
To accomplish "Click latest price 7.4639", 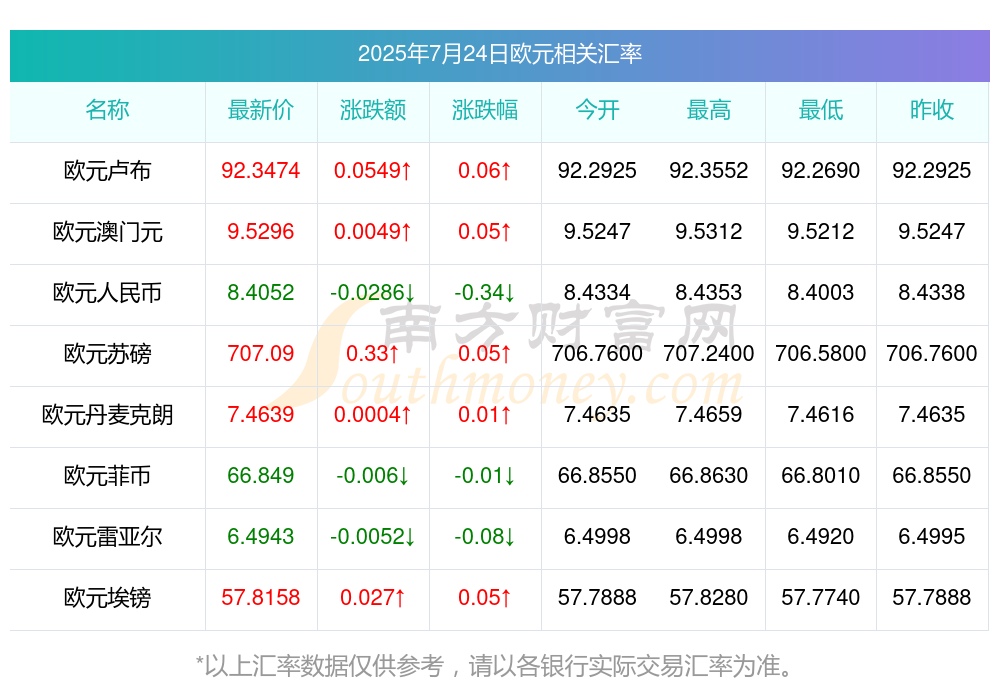I will (261, 414).
